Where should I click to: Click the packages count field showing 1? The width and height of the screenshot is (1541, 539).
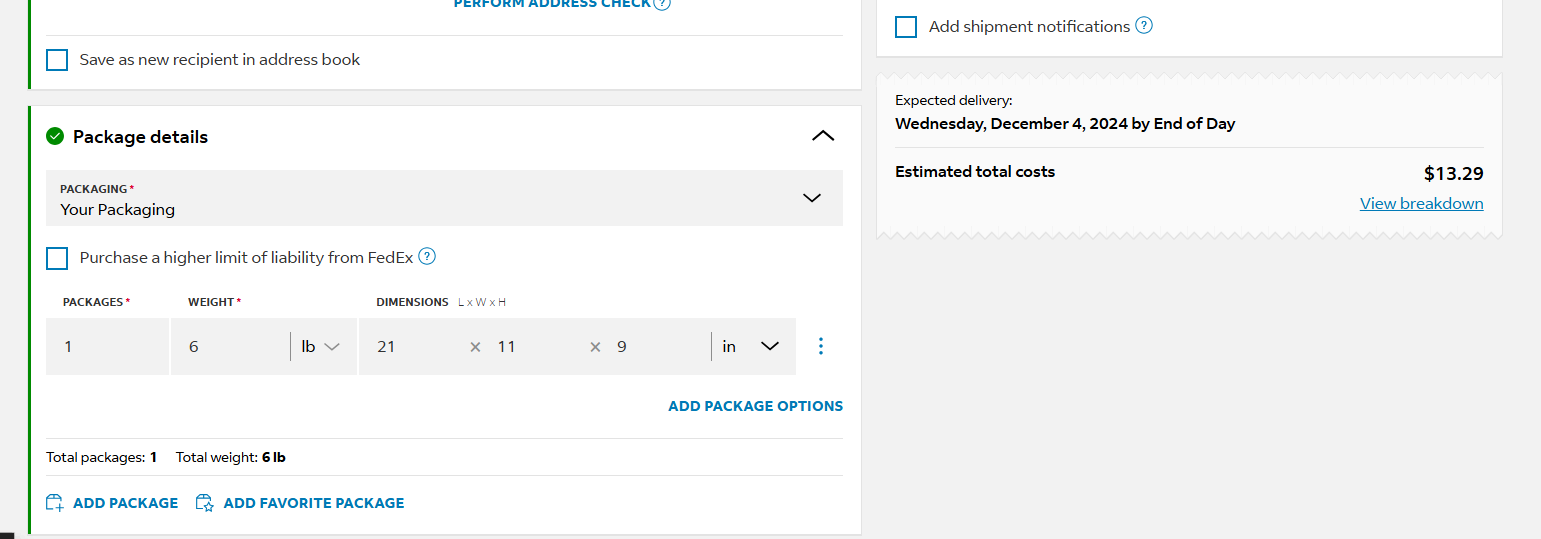(x=107, y=346)
